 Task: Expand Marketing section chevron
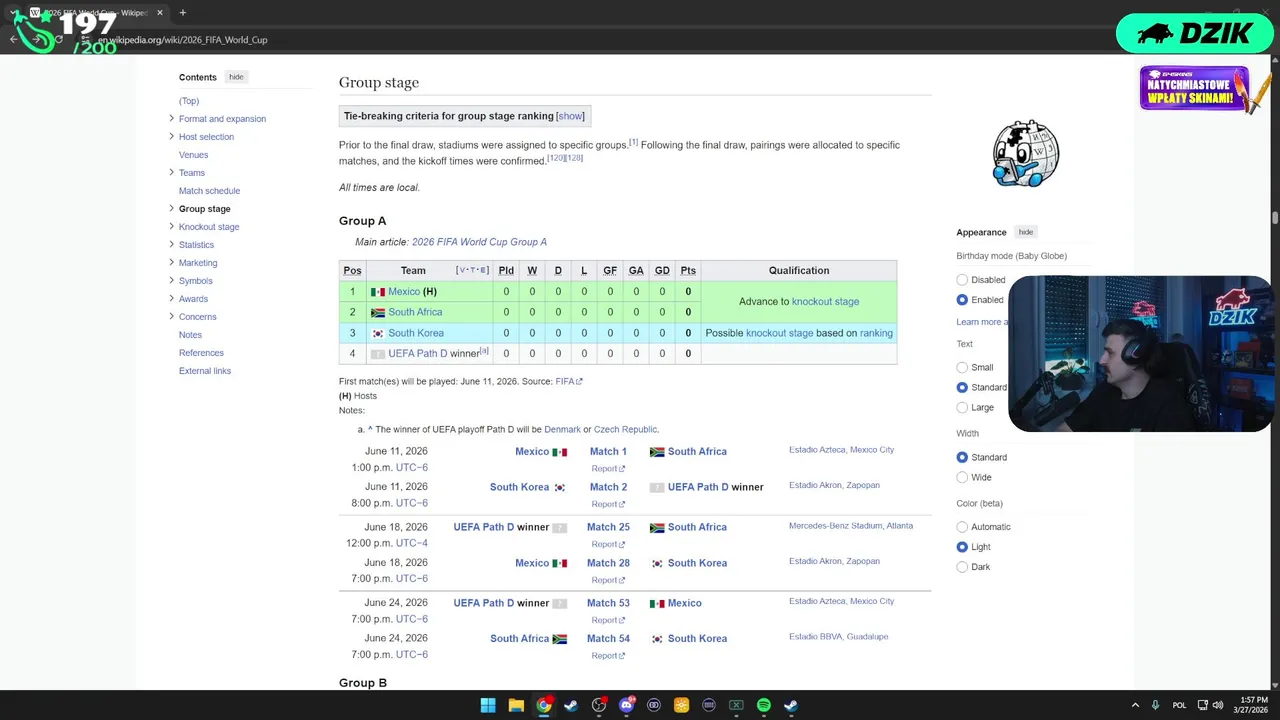point(171,263)
